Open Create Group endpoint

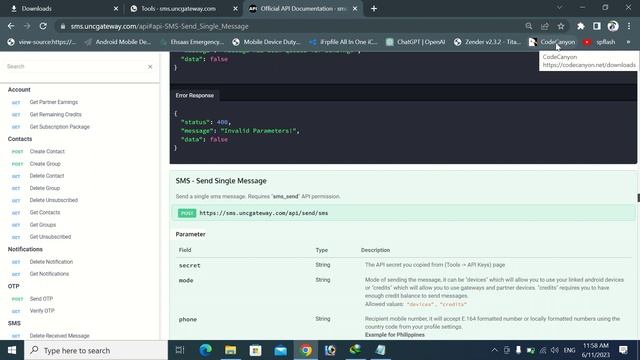click(x=45, y=164)
